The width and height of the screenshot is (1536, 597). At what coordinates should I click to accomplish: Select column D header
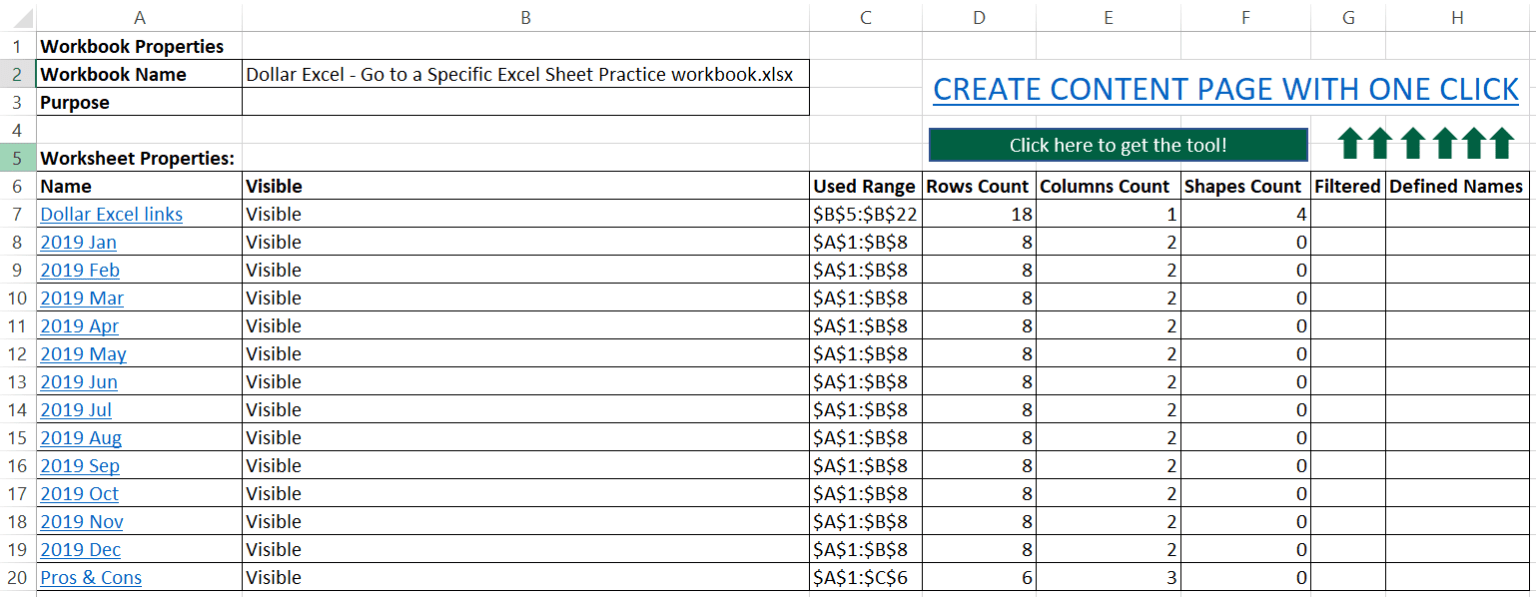coord(979,17)
